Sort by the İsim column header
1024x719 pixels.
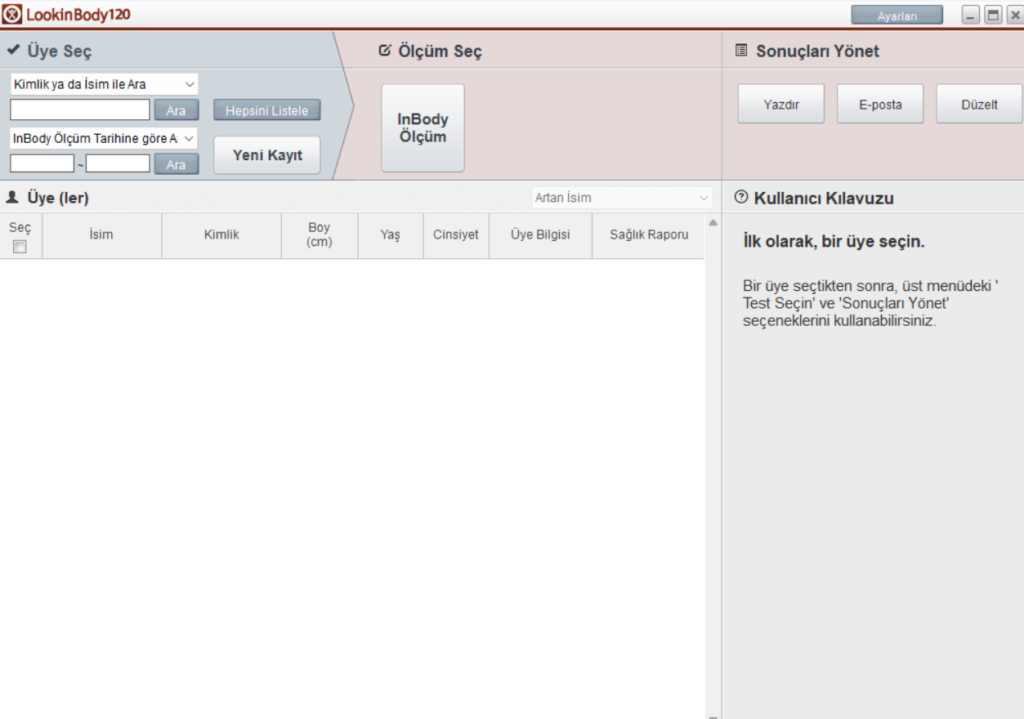pos(101,235)
